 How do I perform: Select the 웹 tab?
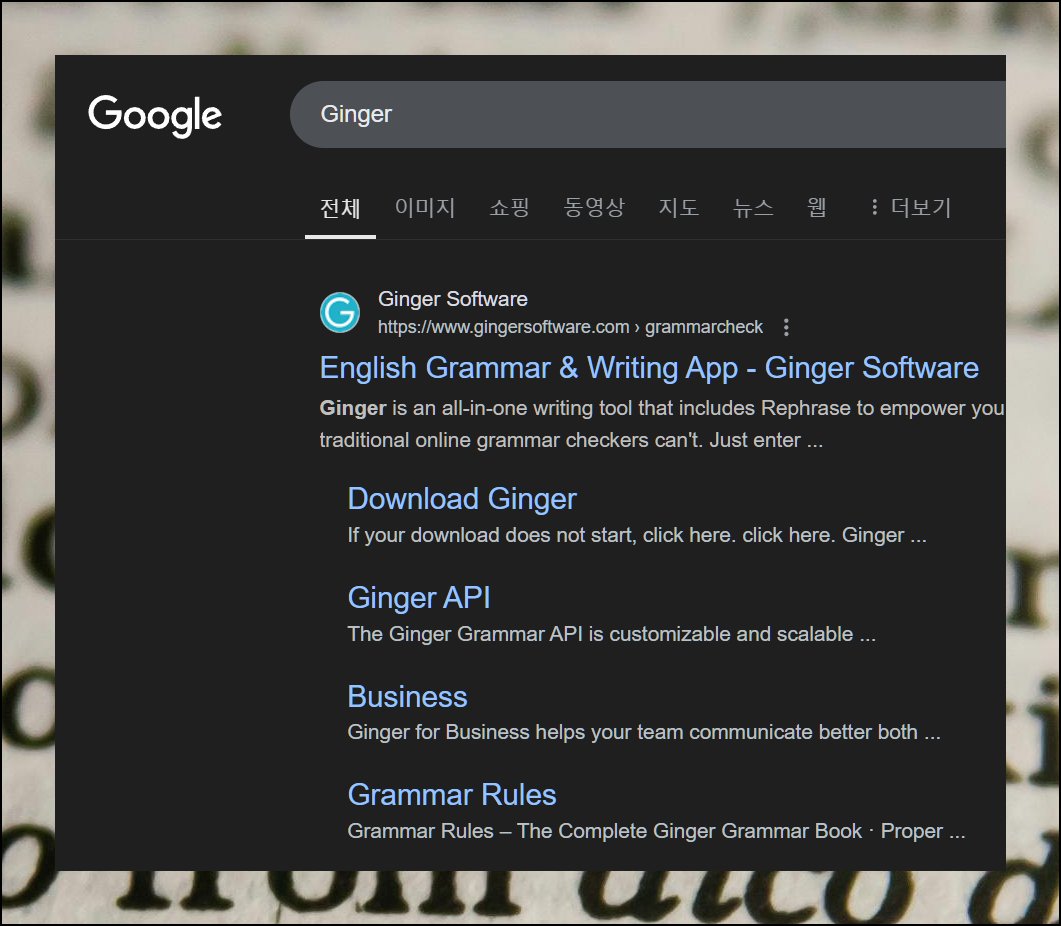817,207
